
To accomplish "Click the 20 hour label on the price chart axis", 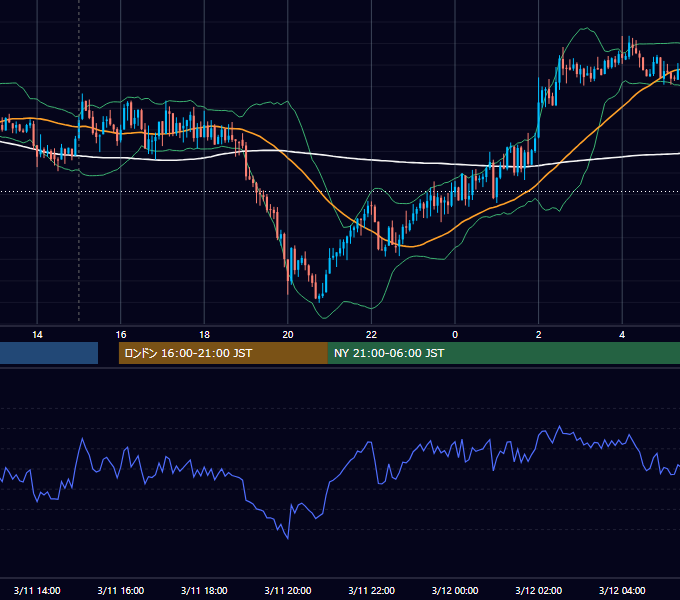I will click(288, 335).
